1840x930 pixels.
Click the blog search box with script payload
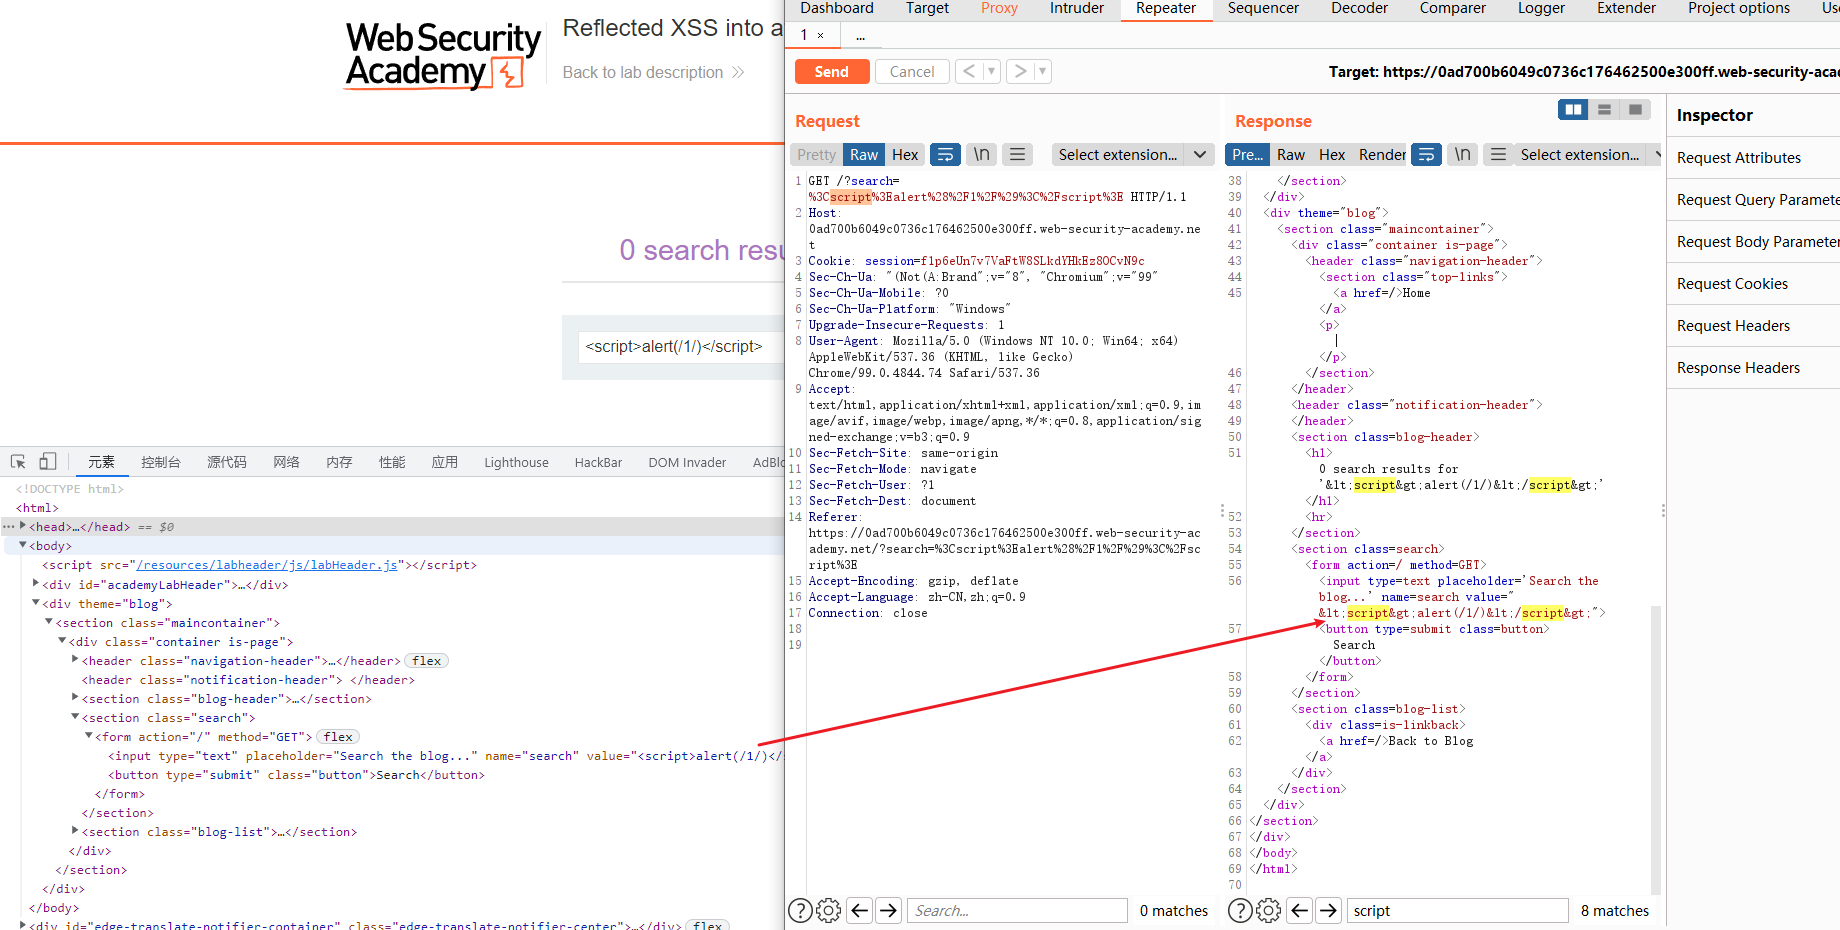point(682,346)
